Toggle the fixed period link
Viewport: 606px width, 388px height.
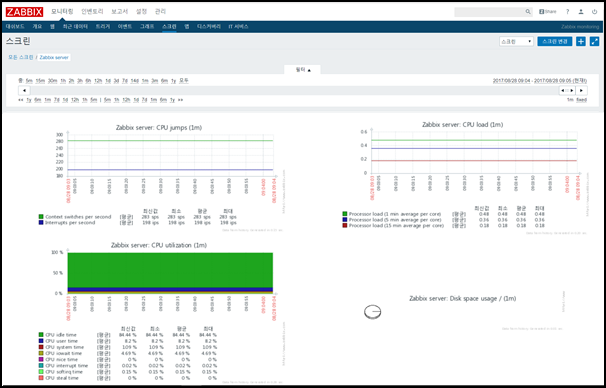(581, 100)
